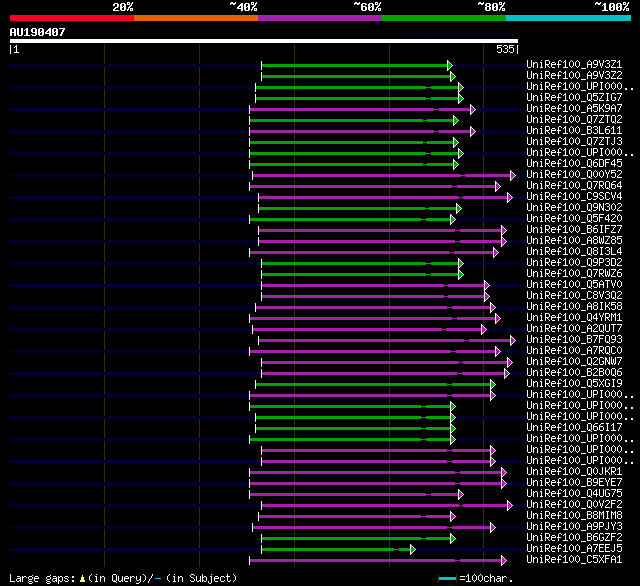The image size is (640, 586).
Task: Select the UniRef100_Q4YRM1 label
Action: pos(574,318)
